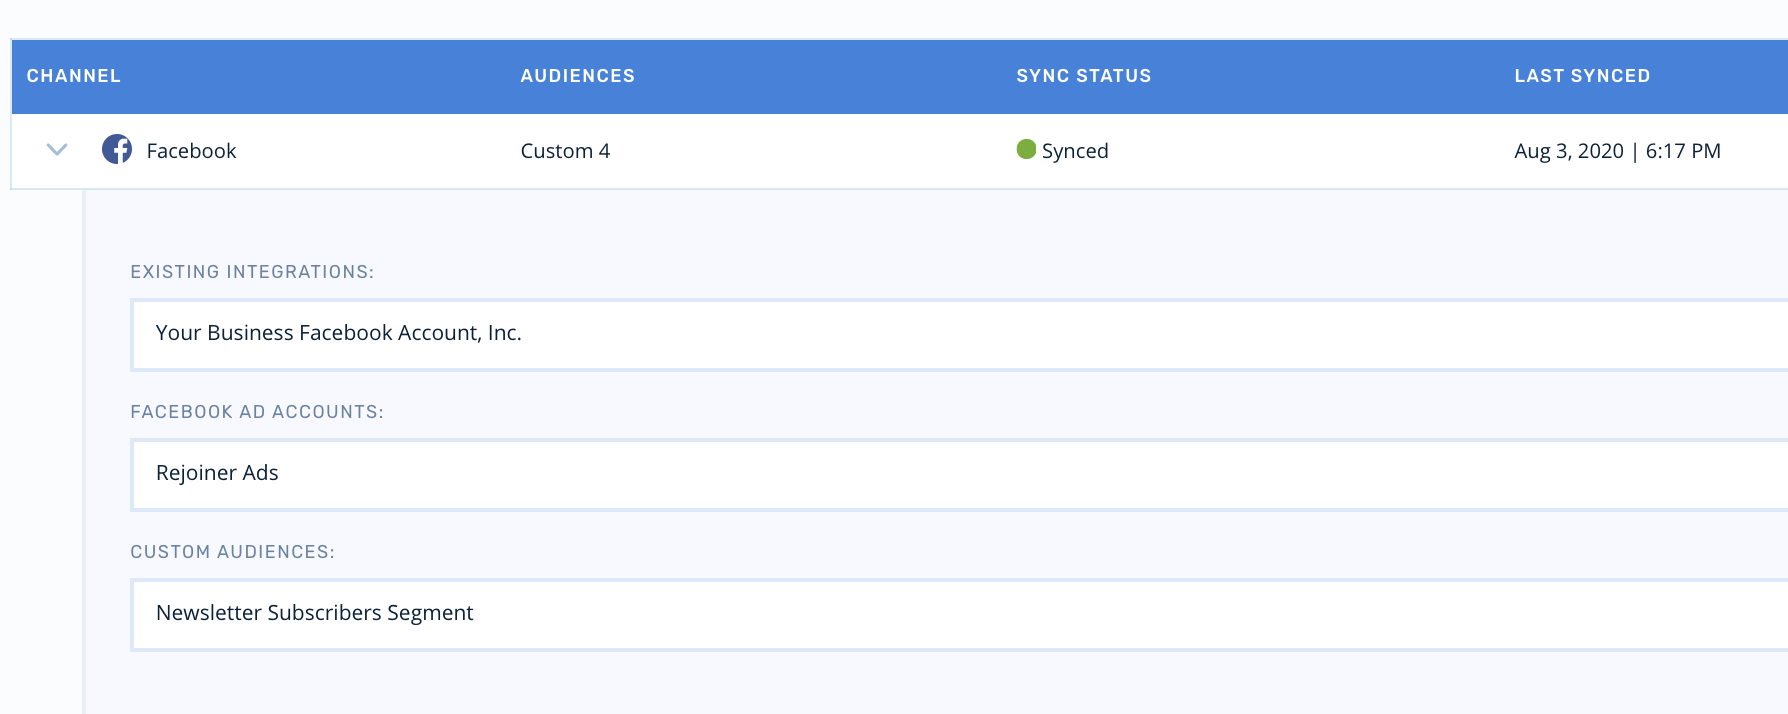Image resolution: width=1788 pixels, height=714 pixels.
Task: Click the Aug 3, 2020 date
Action: (1568, 151)
